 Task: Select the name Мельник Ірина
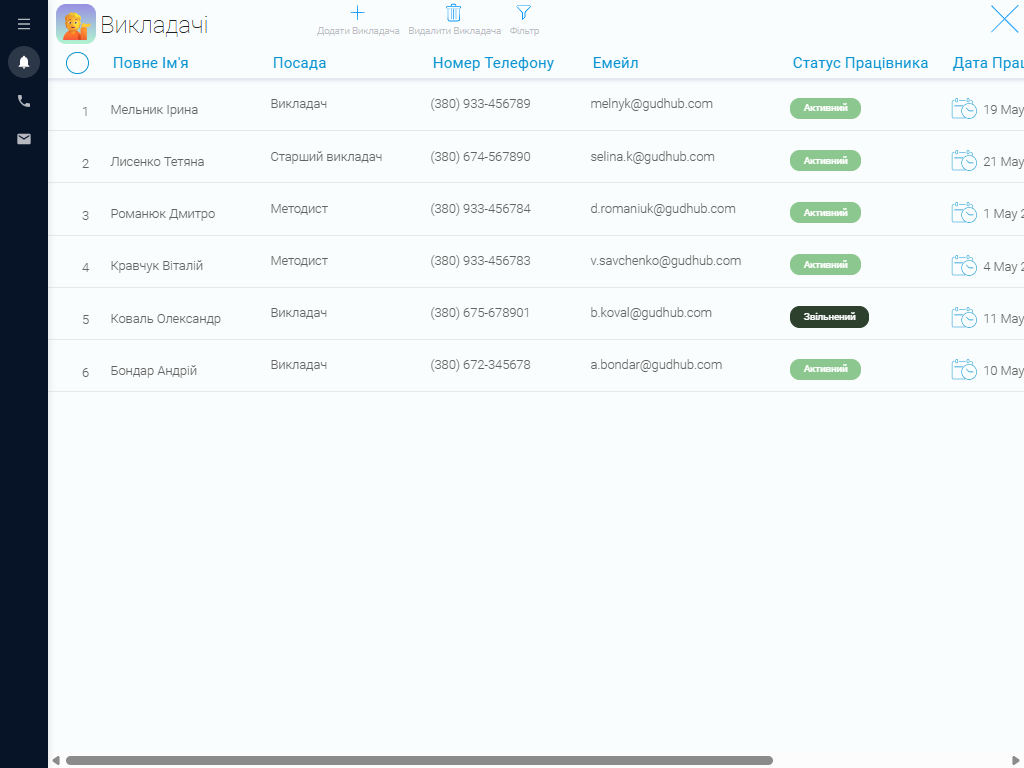pyautogui.click(x=154, y=110)
